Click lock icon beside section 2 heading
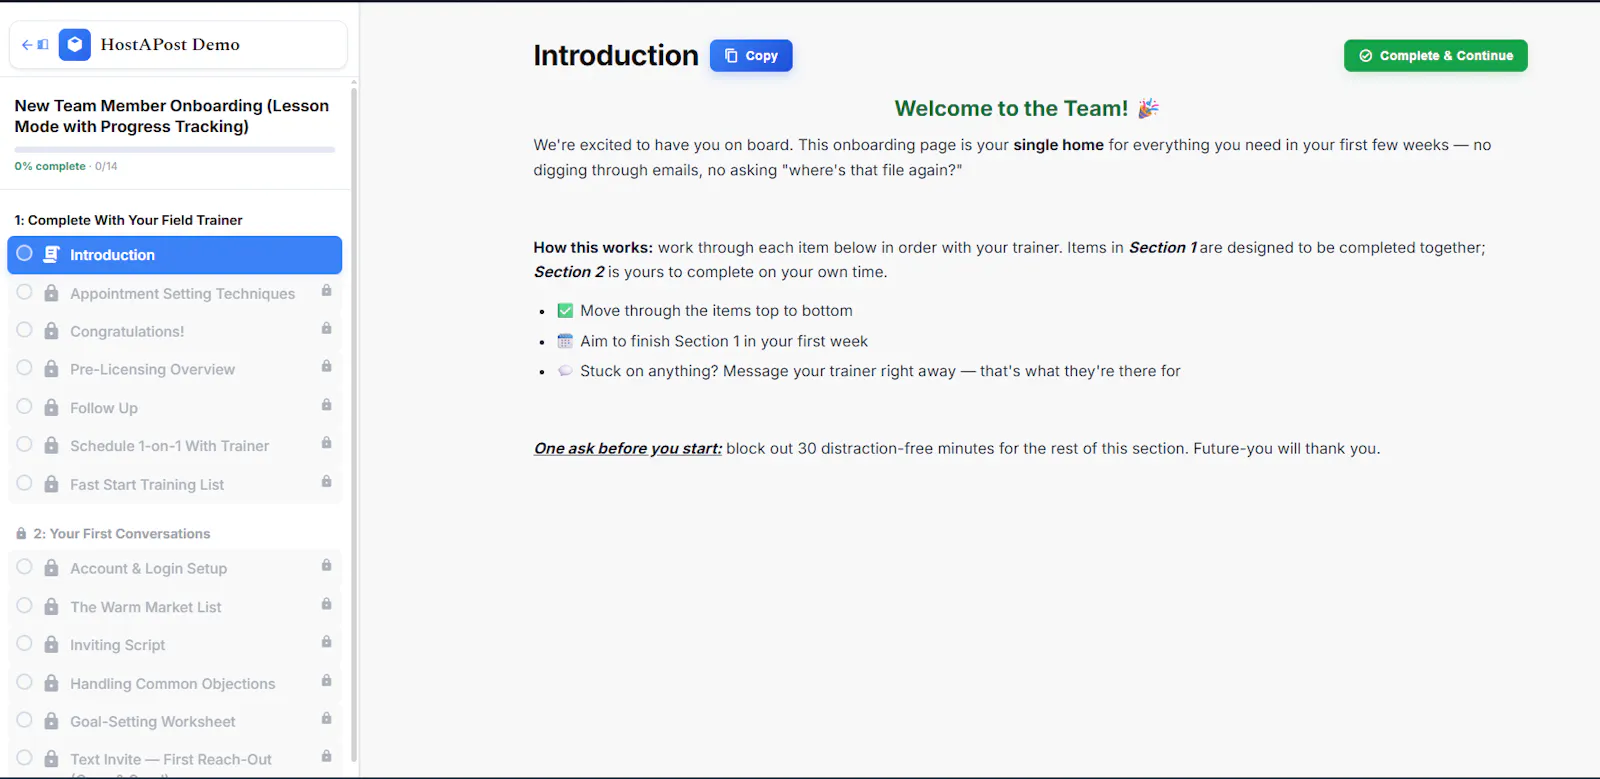 tap(21, 534)
